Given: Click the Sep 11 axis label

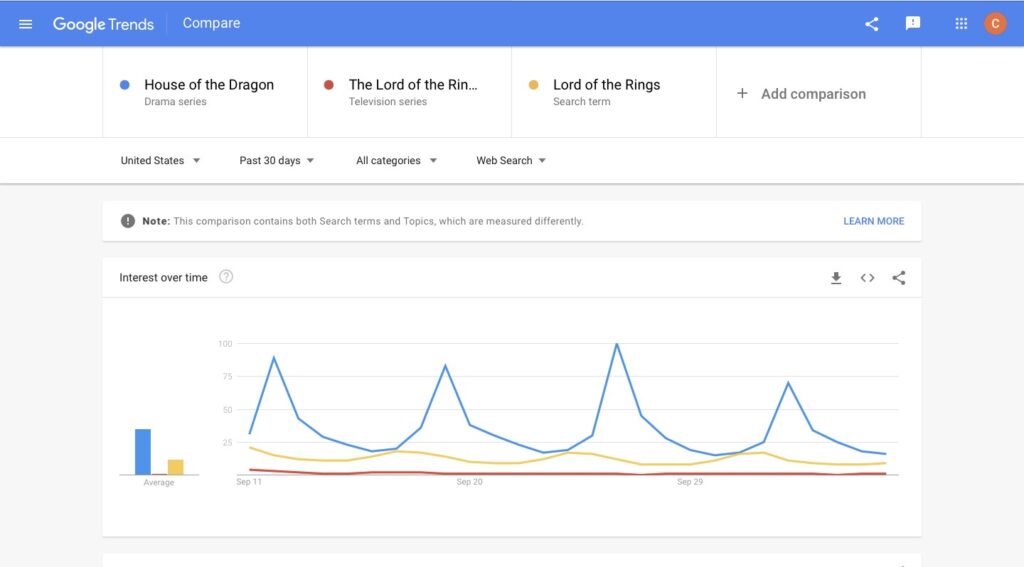Looking at the screenshot, I should 249,482.
